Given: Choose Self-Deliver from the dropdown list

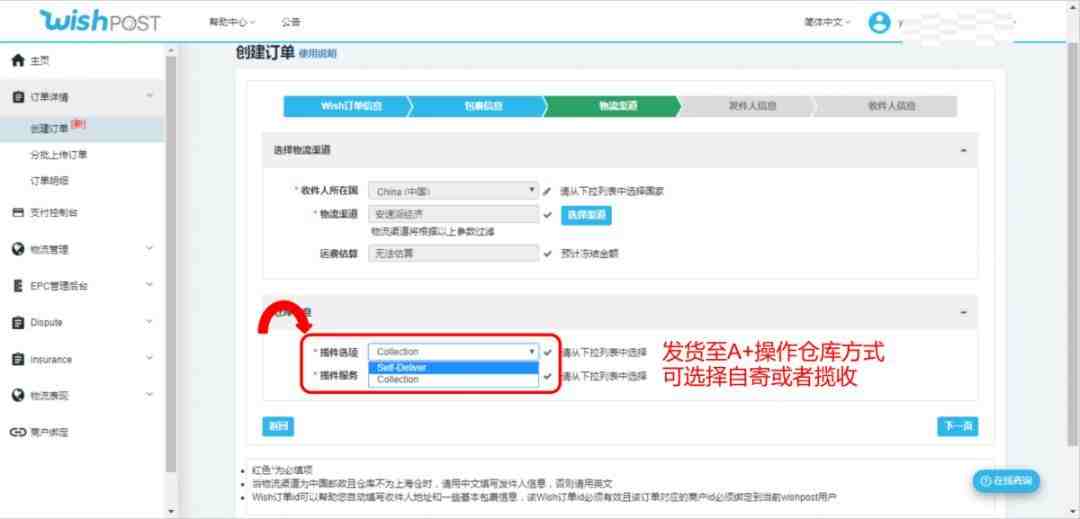Looking at the screenshot, I should tap(453, 368).
